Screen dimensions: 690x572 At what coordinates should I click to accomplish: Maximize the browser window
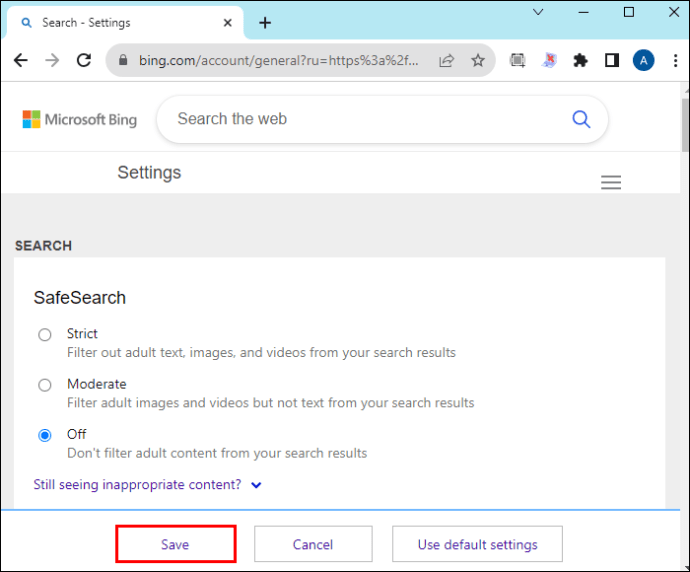(629, 12)
